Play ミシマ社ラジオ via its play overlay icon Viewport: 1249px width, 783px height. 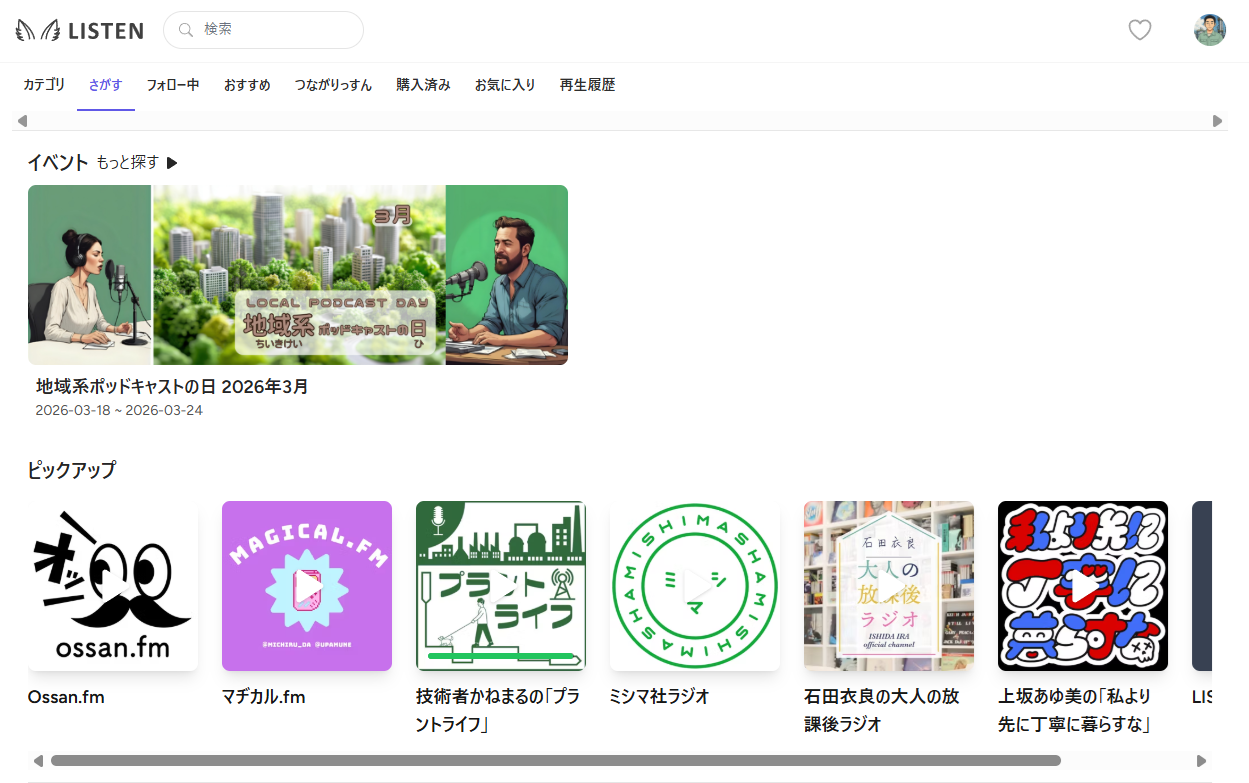pos(694,585)
